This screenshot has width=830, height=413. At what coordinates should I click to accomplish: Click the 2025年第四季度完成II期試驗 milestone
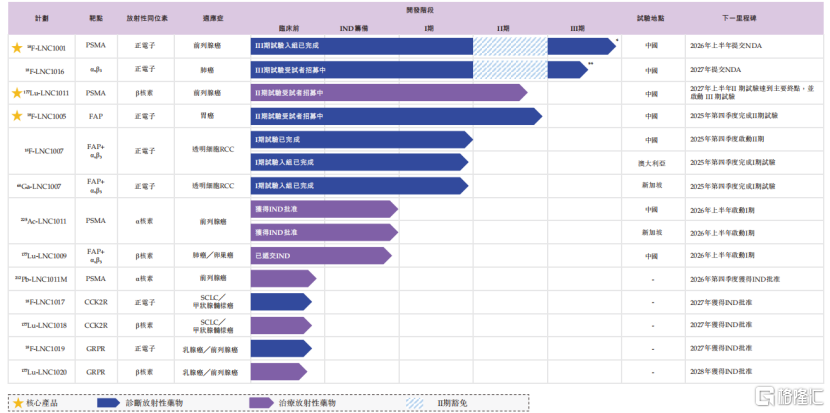coord(733,115)
